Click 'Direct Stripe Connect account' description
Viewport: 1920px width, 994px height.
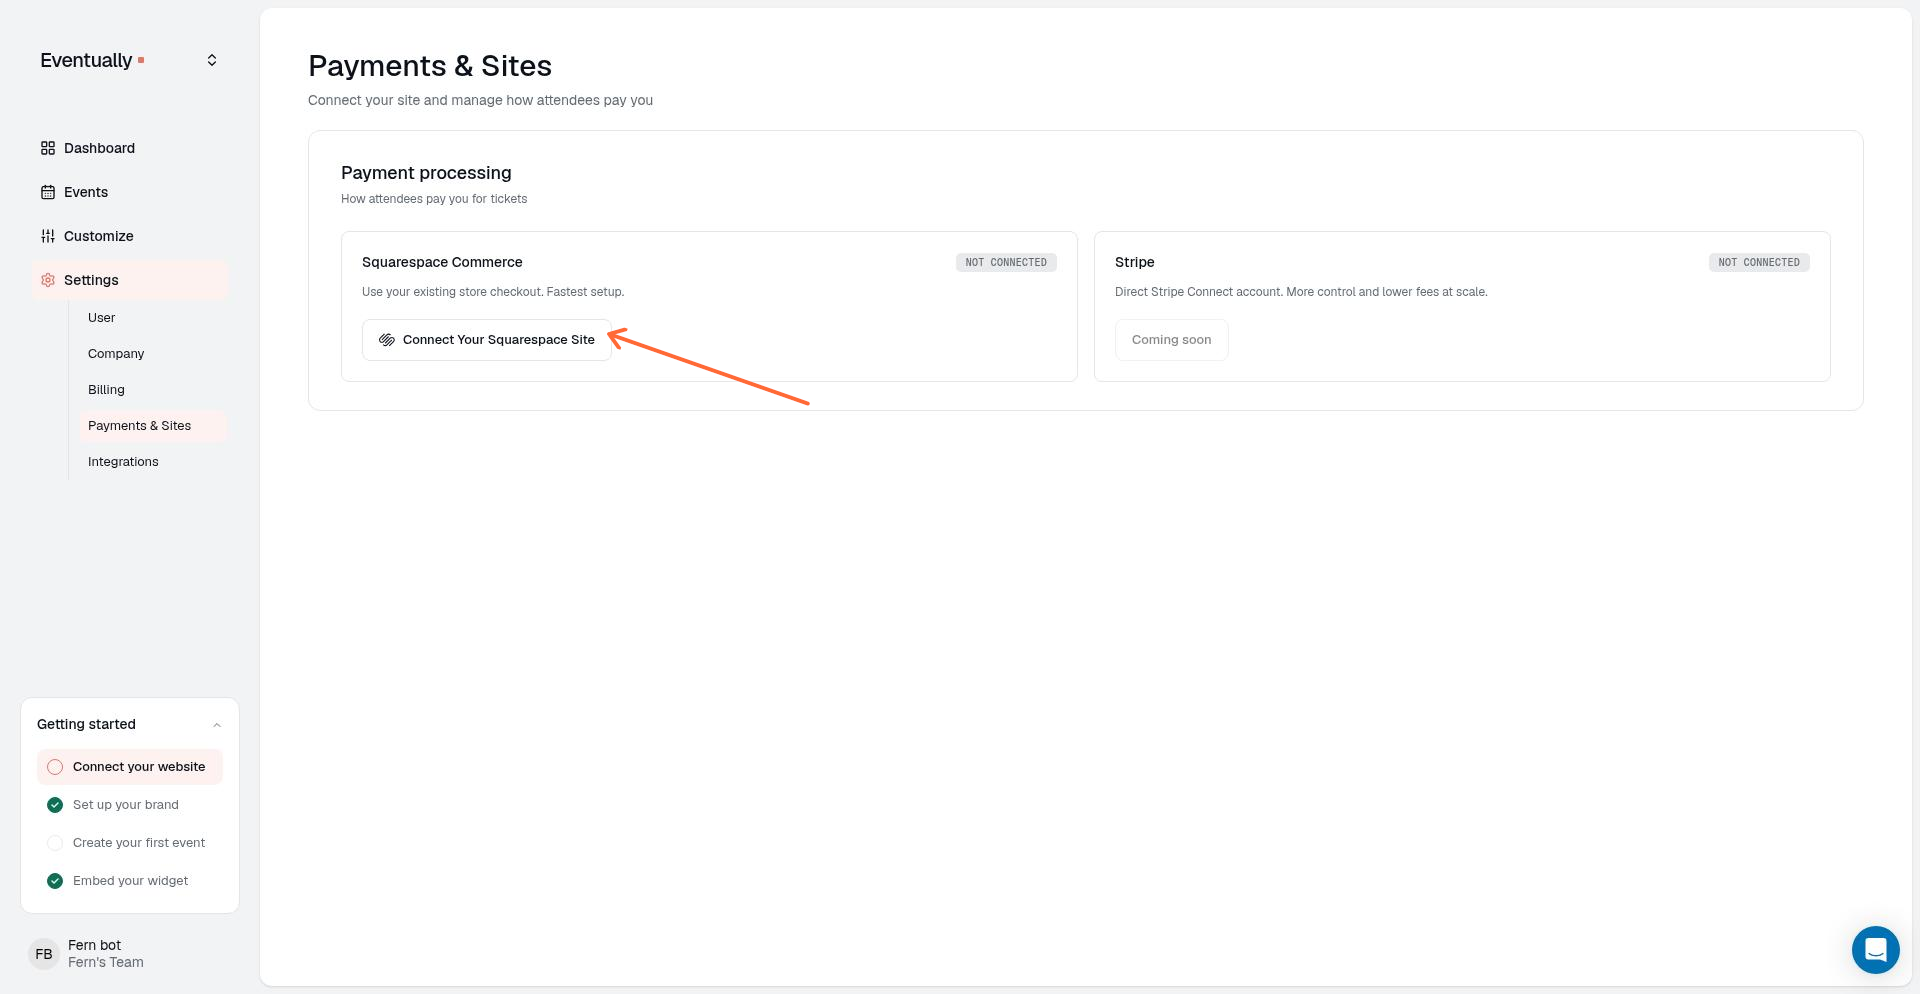coord(1301,292)
